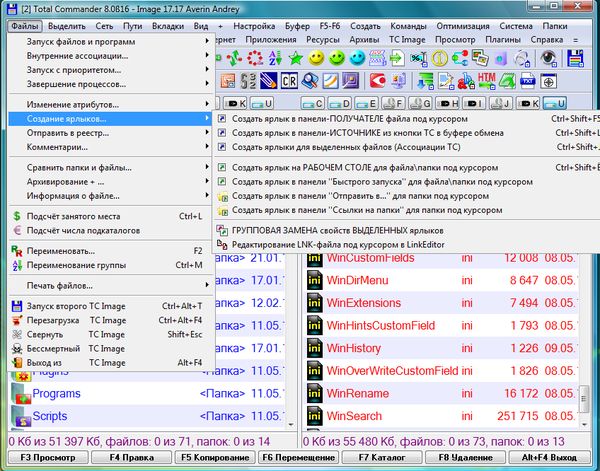
Task: Choose Подсчёт занятого места menu entry
Action: point(111,216)
